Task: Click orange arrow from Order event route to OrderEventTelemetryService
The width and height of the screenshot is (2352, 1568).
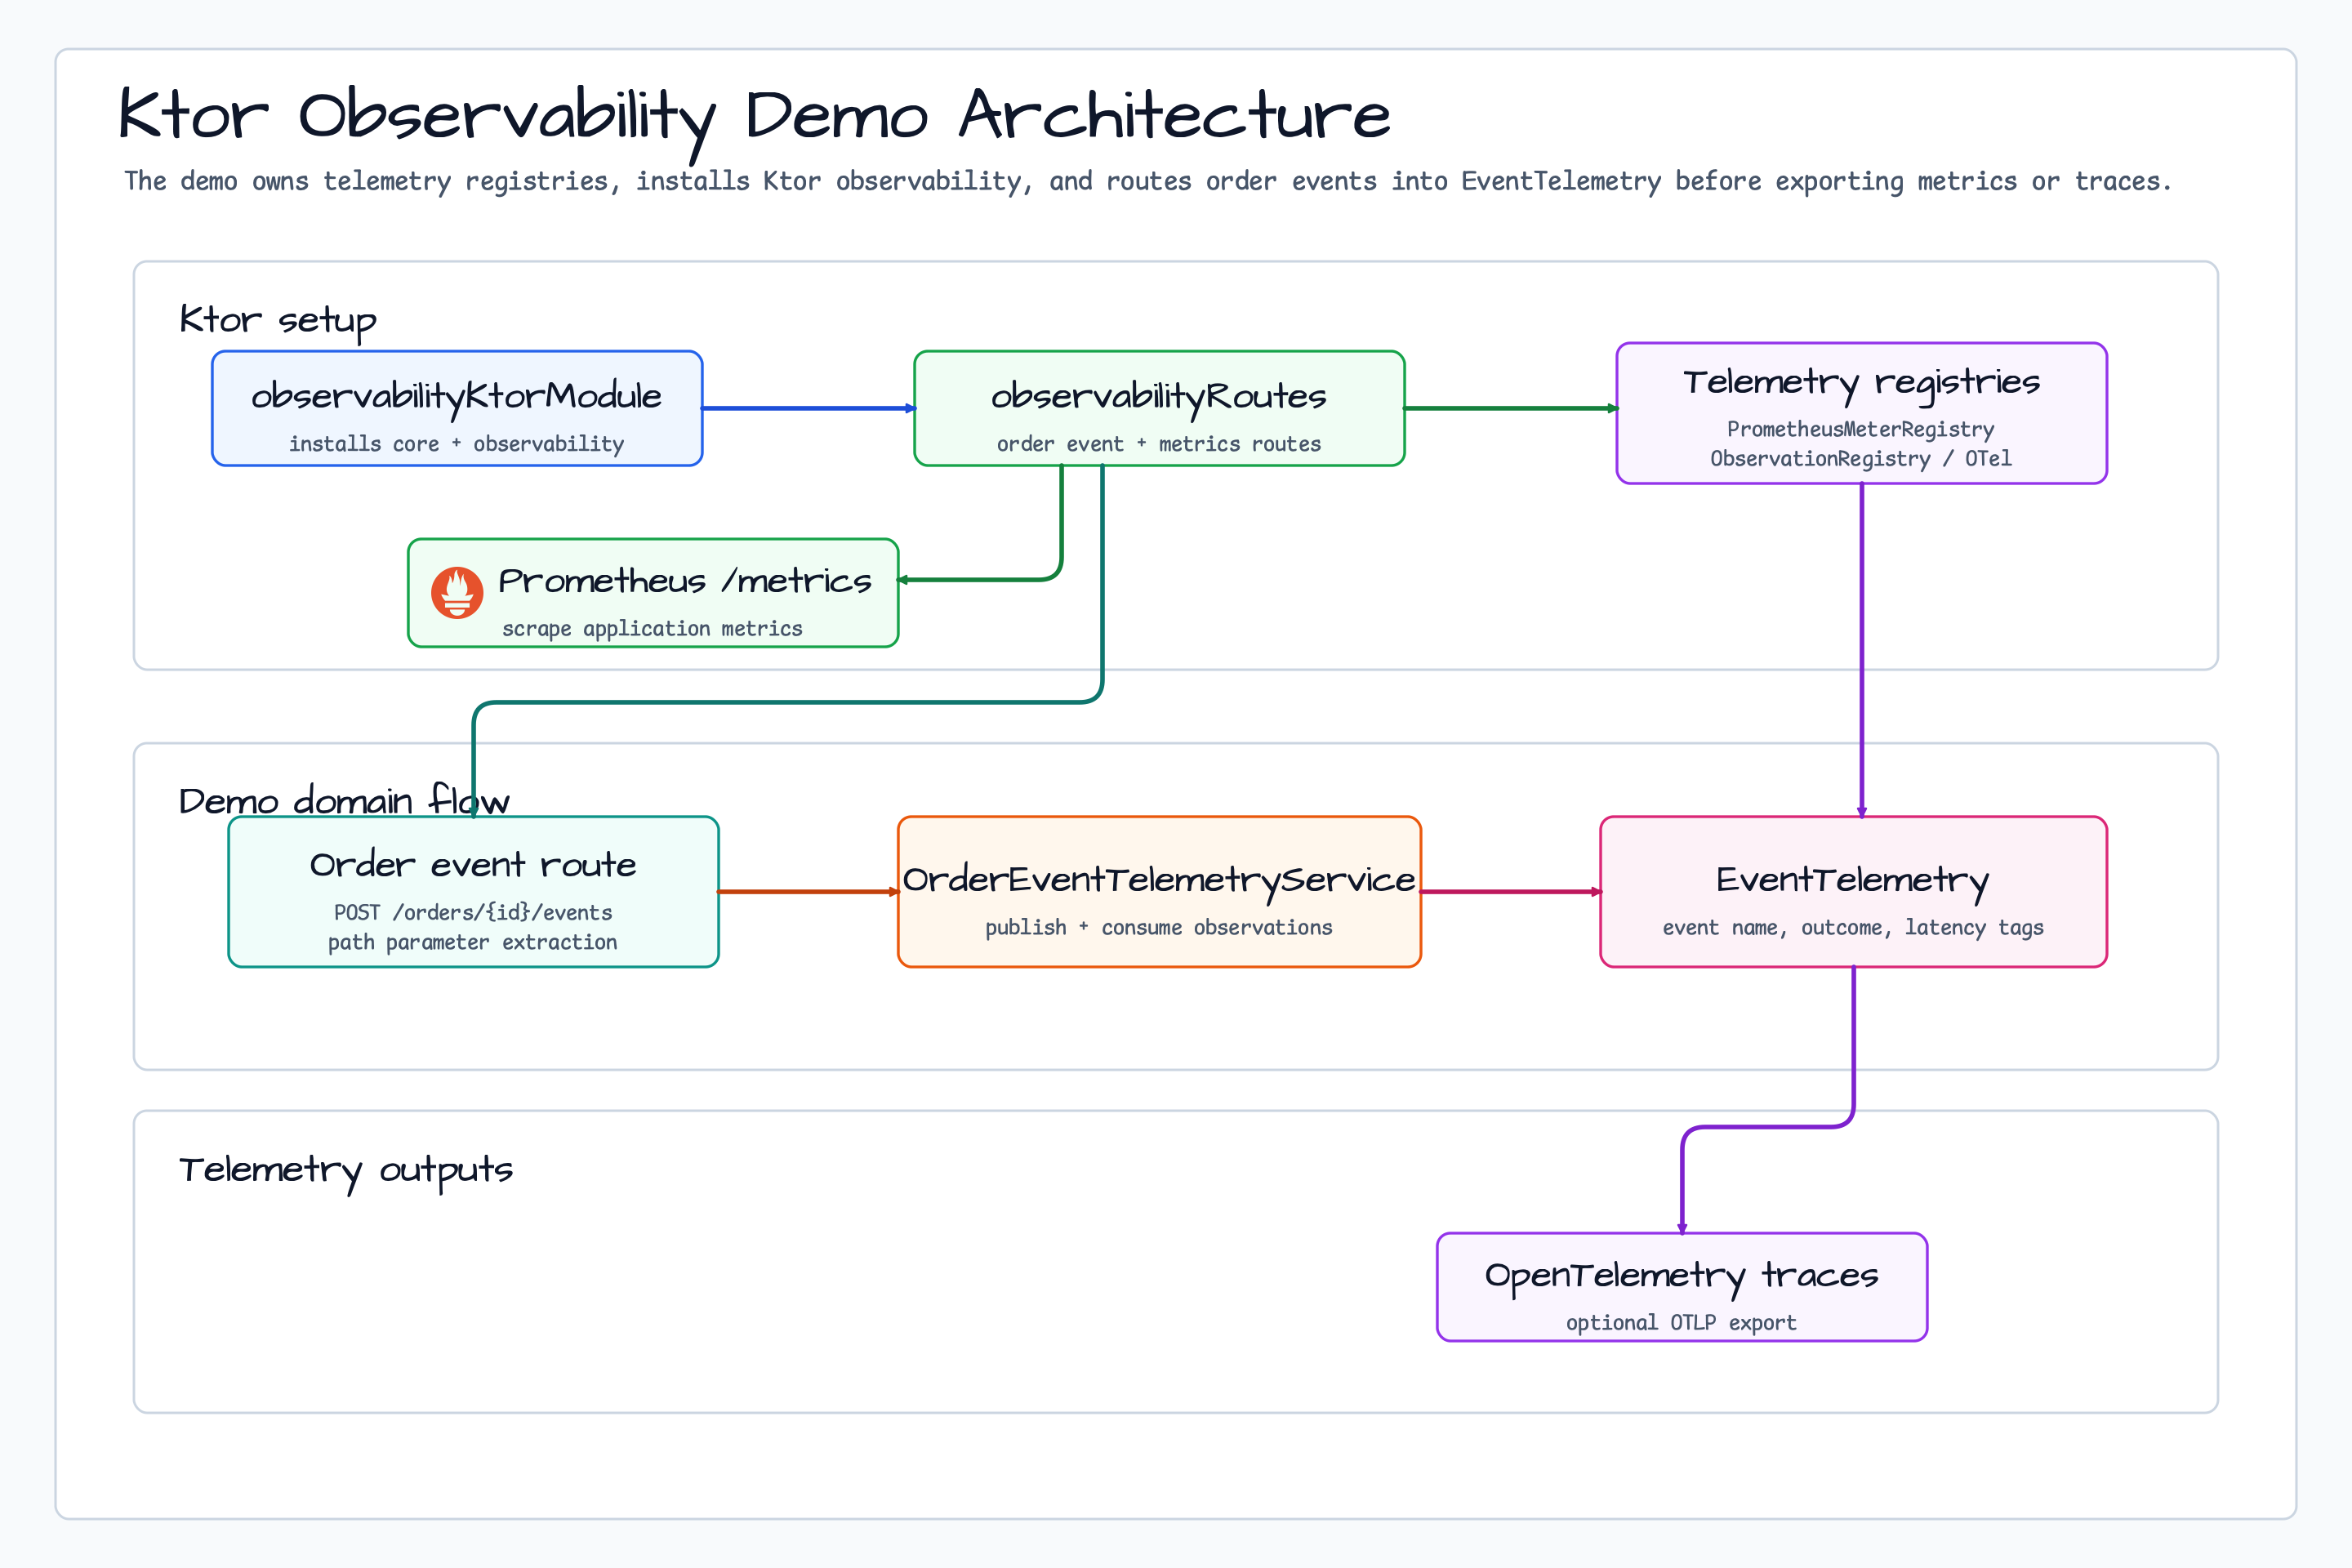Action: coord(808,892)
